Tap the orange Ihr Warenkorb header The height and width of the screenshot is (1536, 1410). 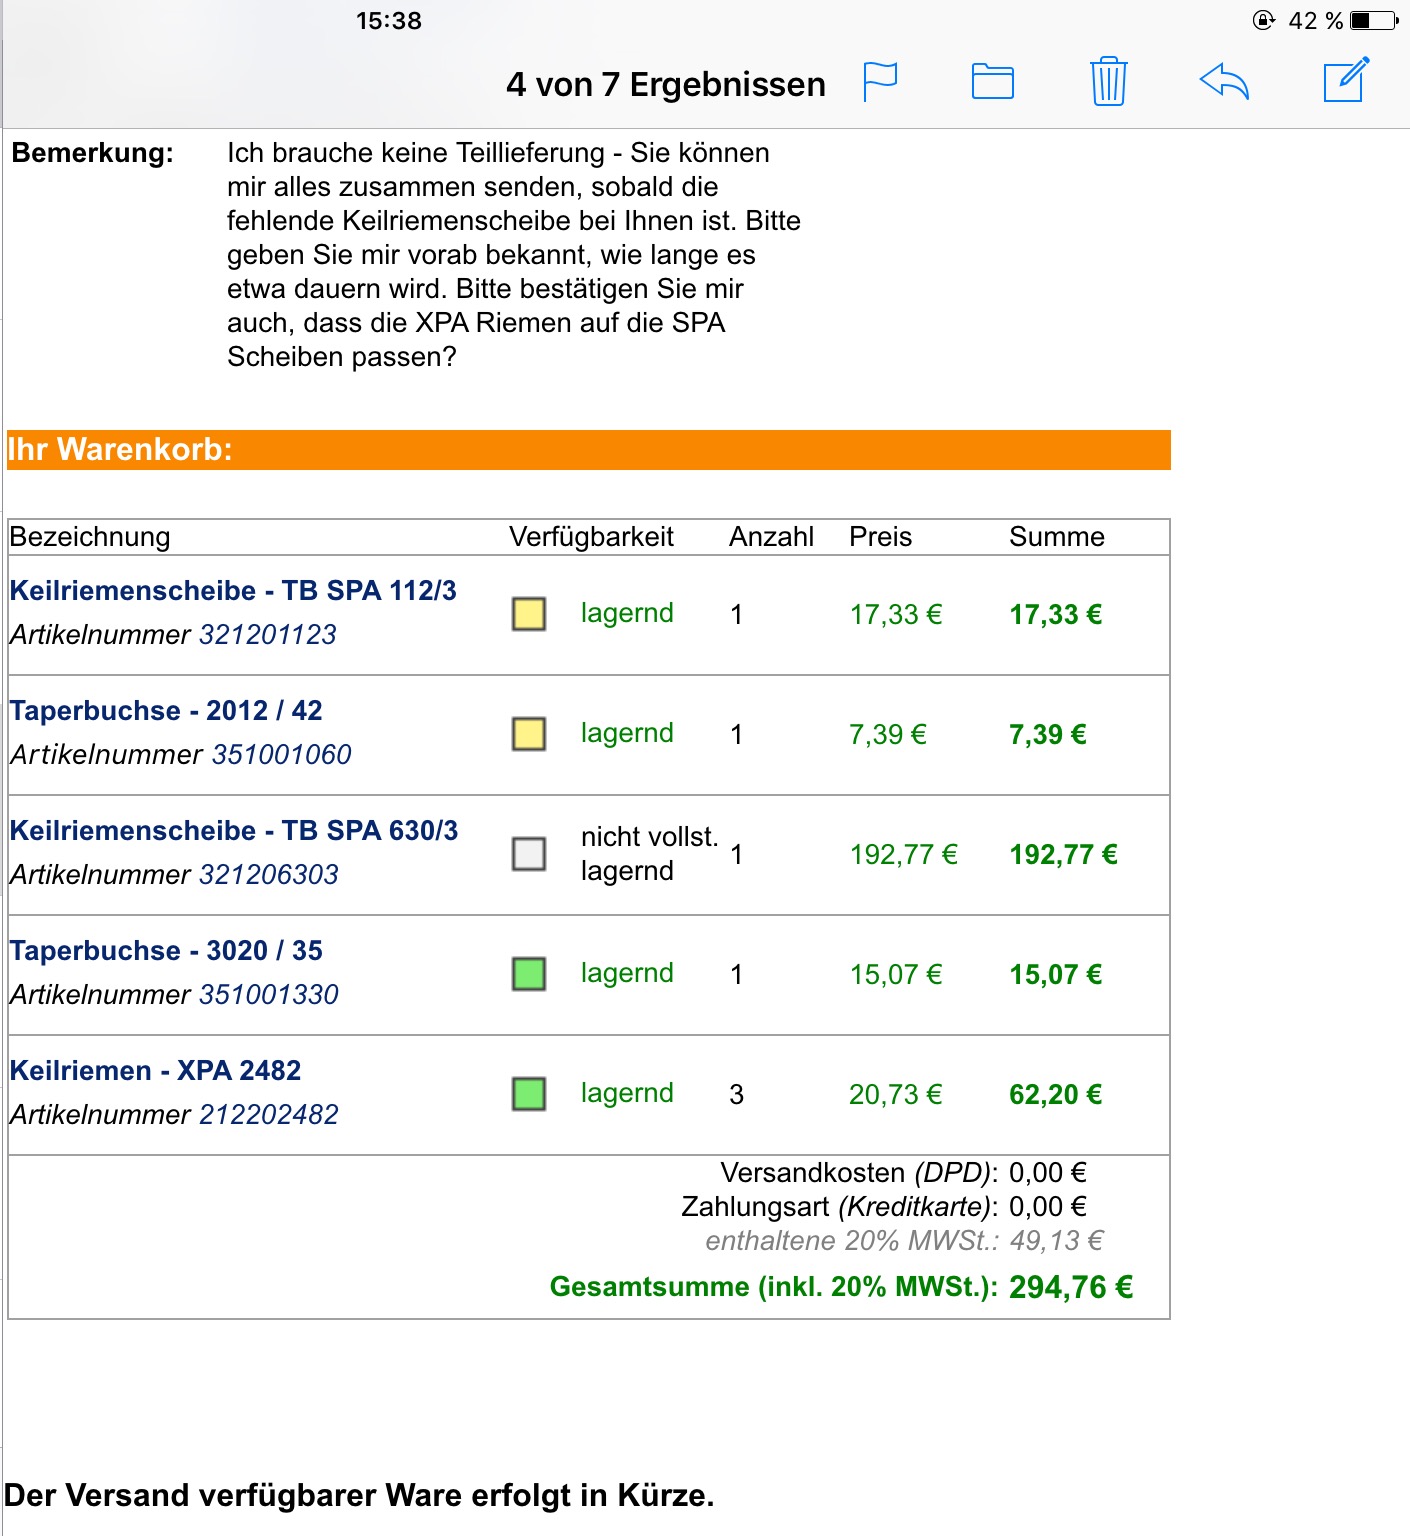click(588, 450)
